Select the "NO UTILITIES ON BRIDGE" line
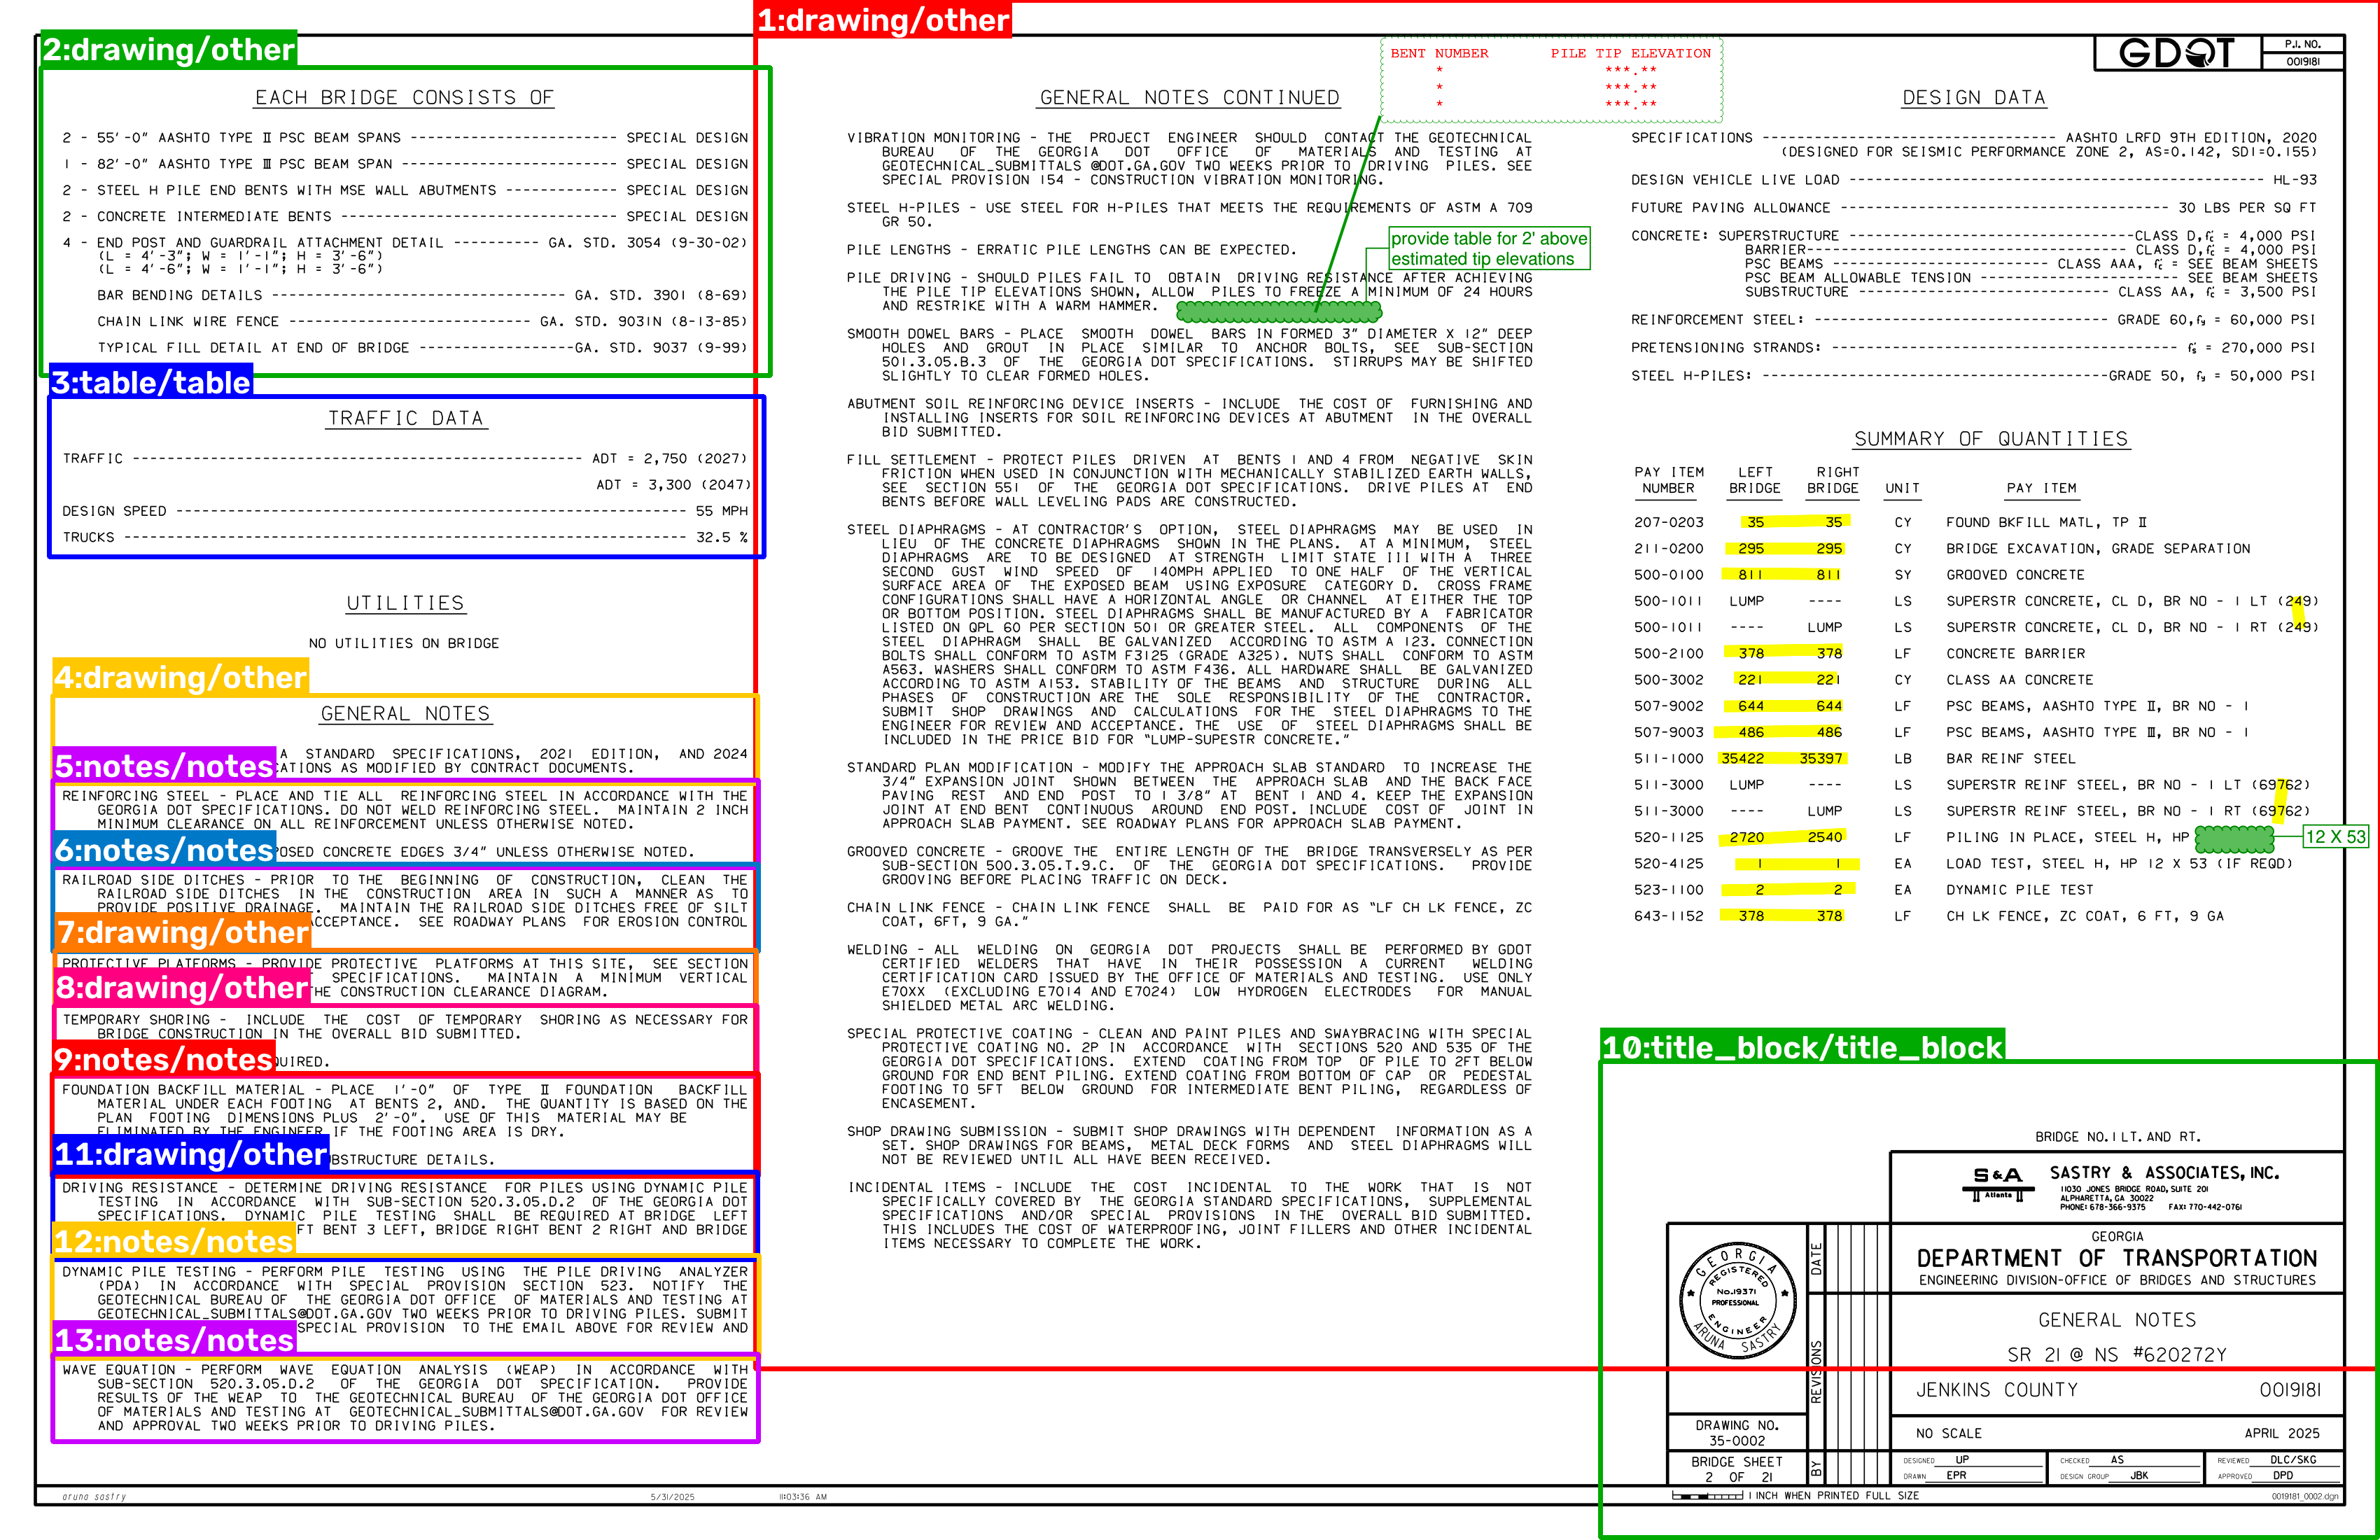The height and width of the screenshot is (1540, 2380). click(404, 643)
